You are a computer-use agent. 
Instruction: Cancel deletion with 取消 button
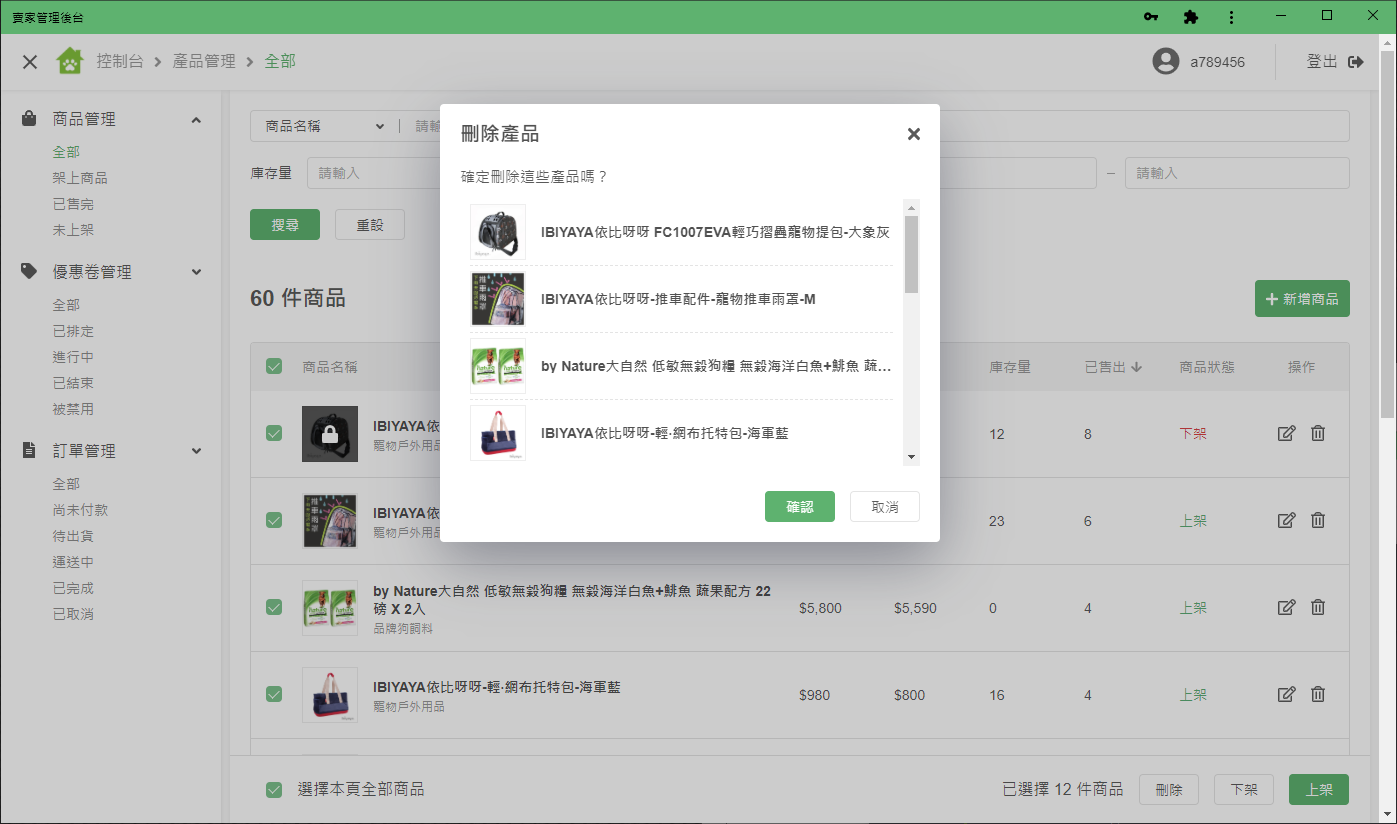pyautogui.click(x=885, y=507)
